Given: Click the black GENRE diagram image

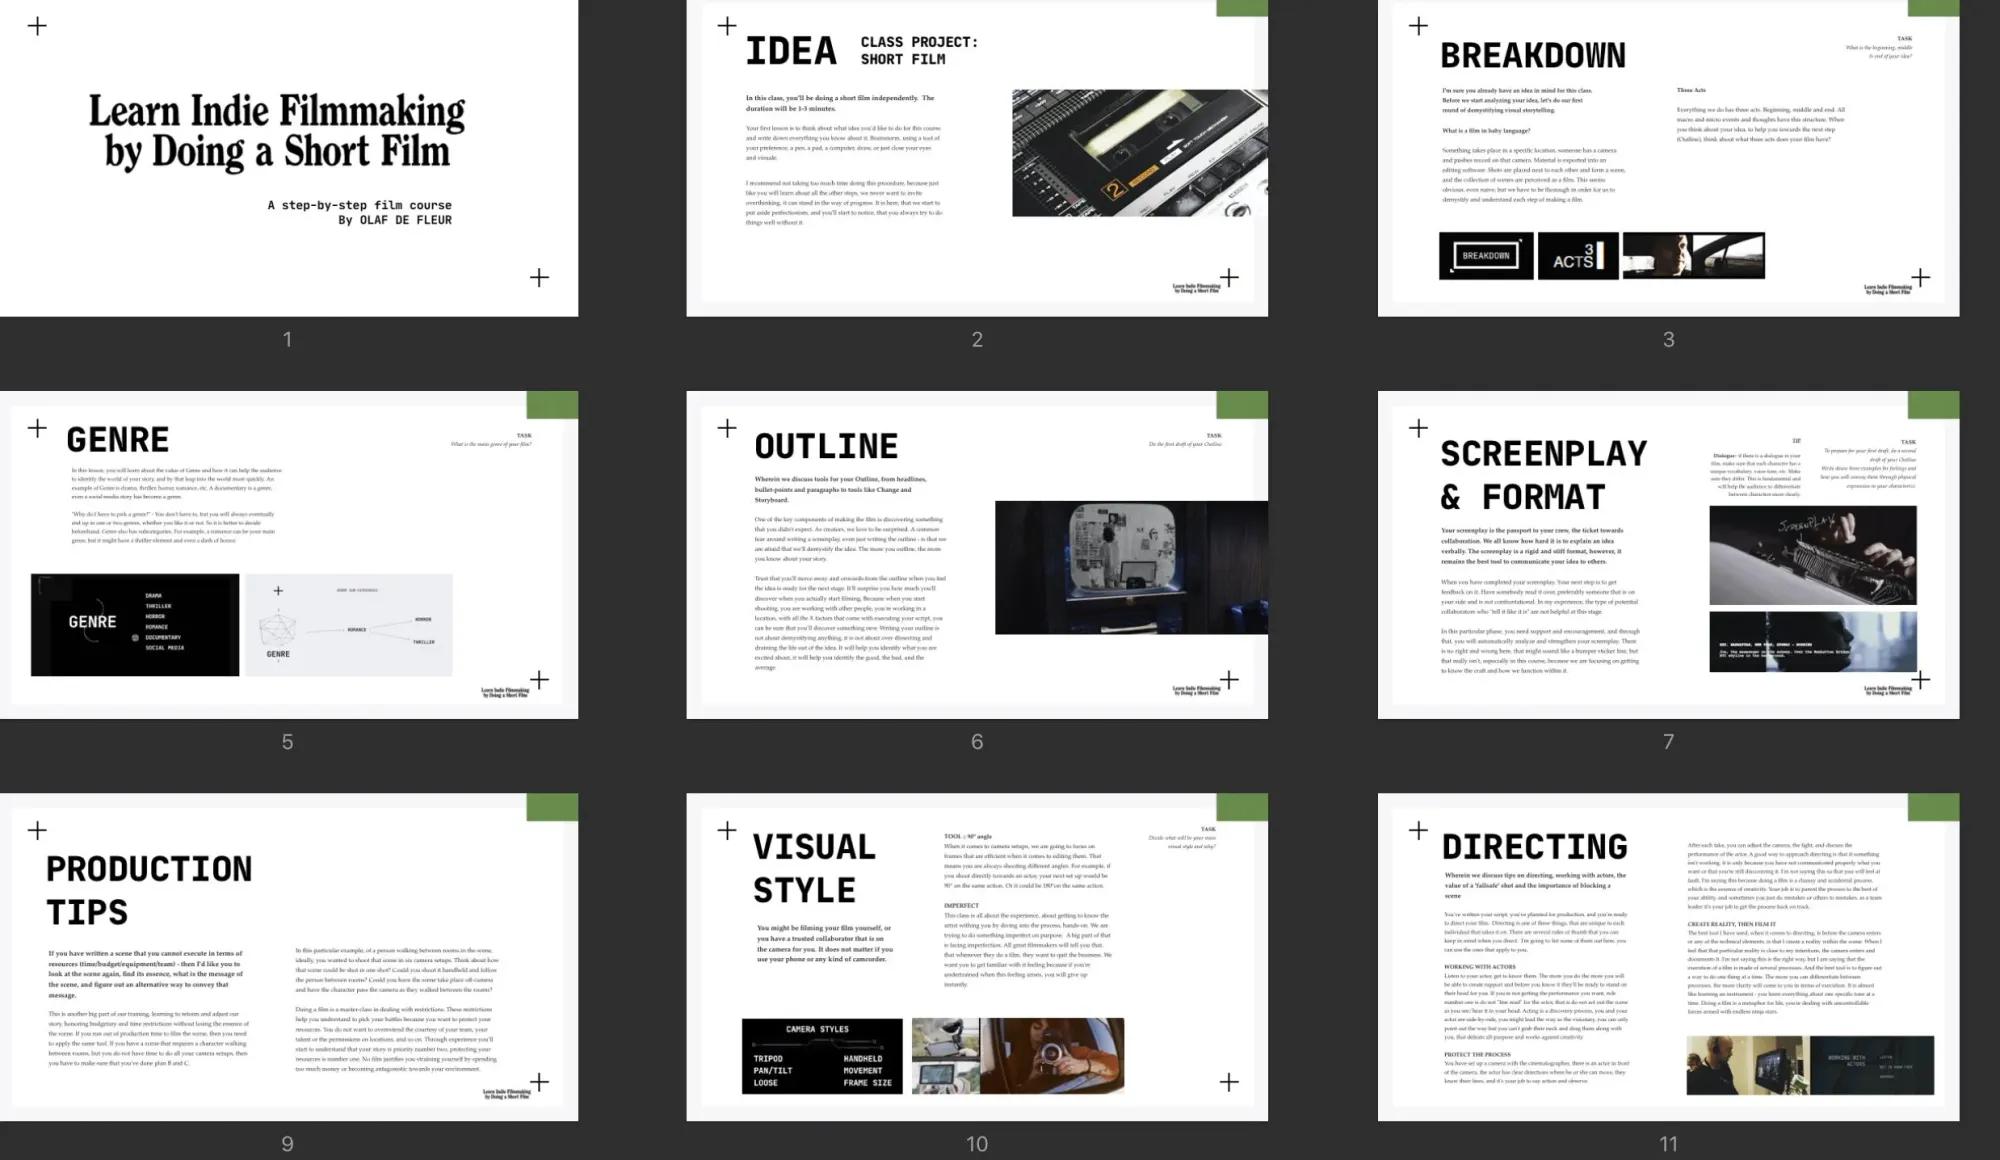Looking at the screenshot, I should tap(135, 625).
